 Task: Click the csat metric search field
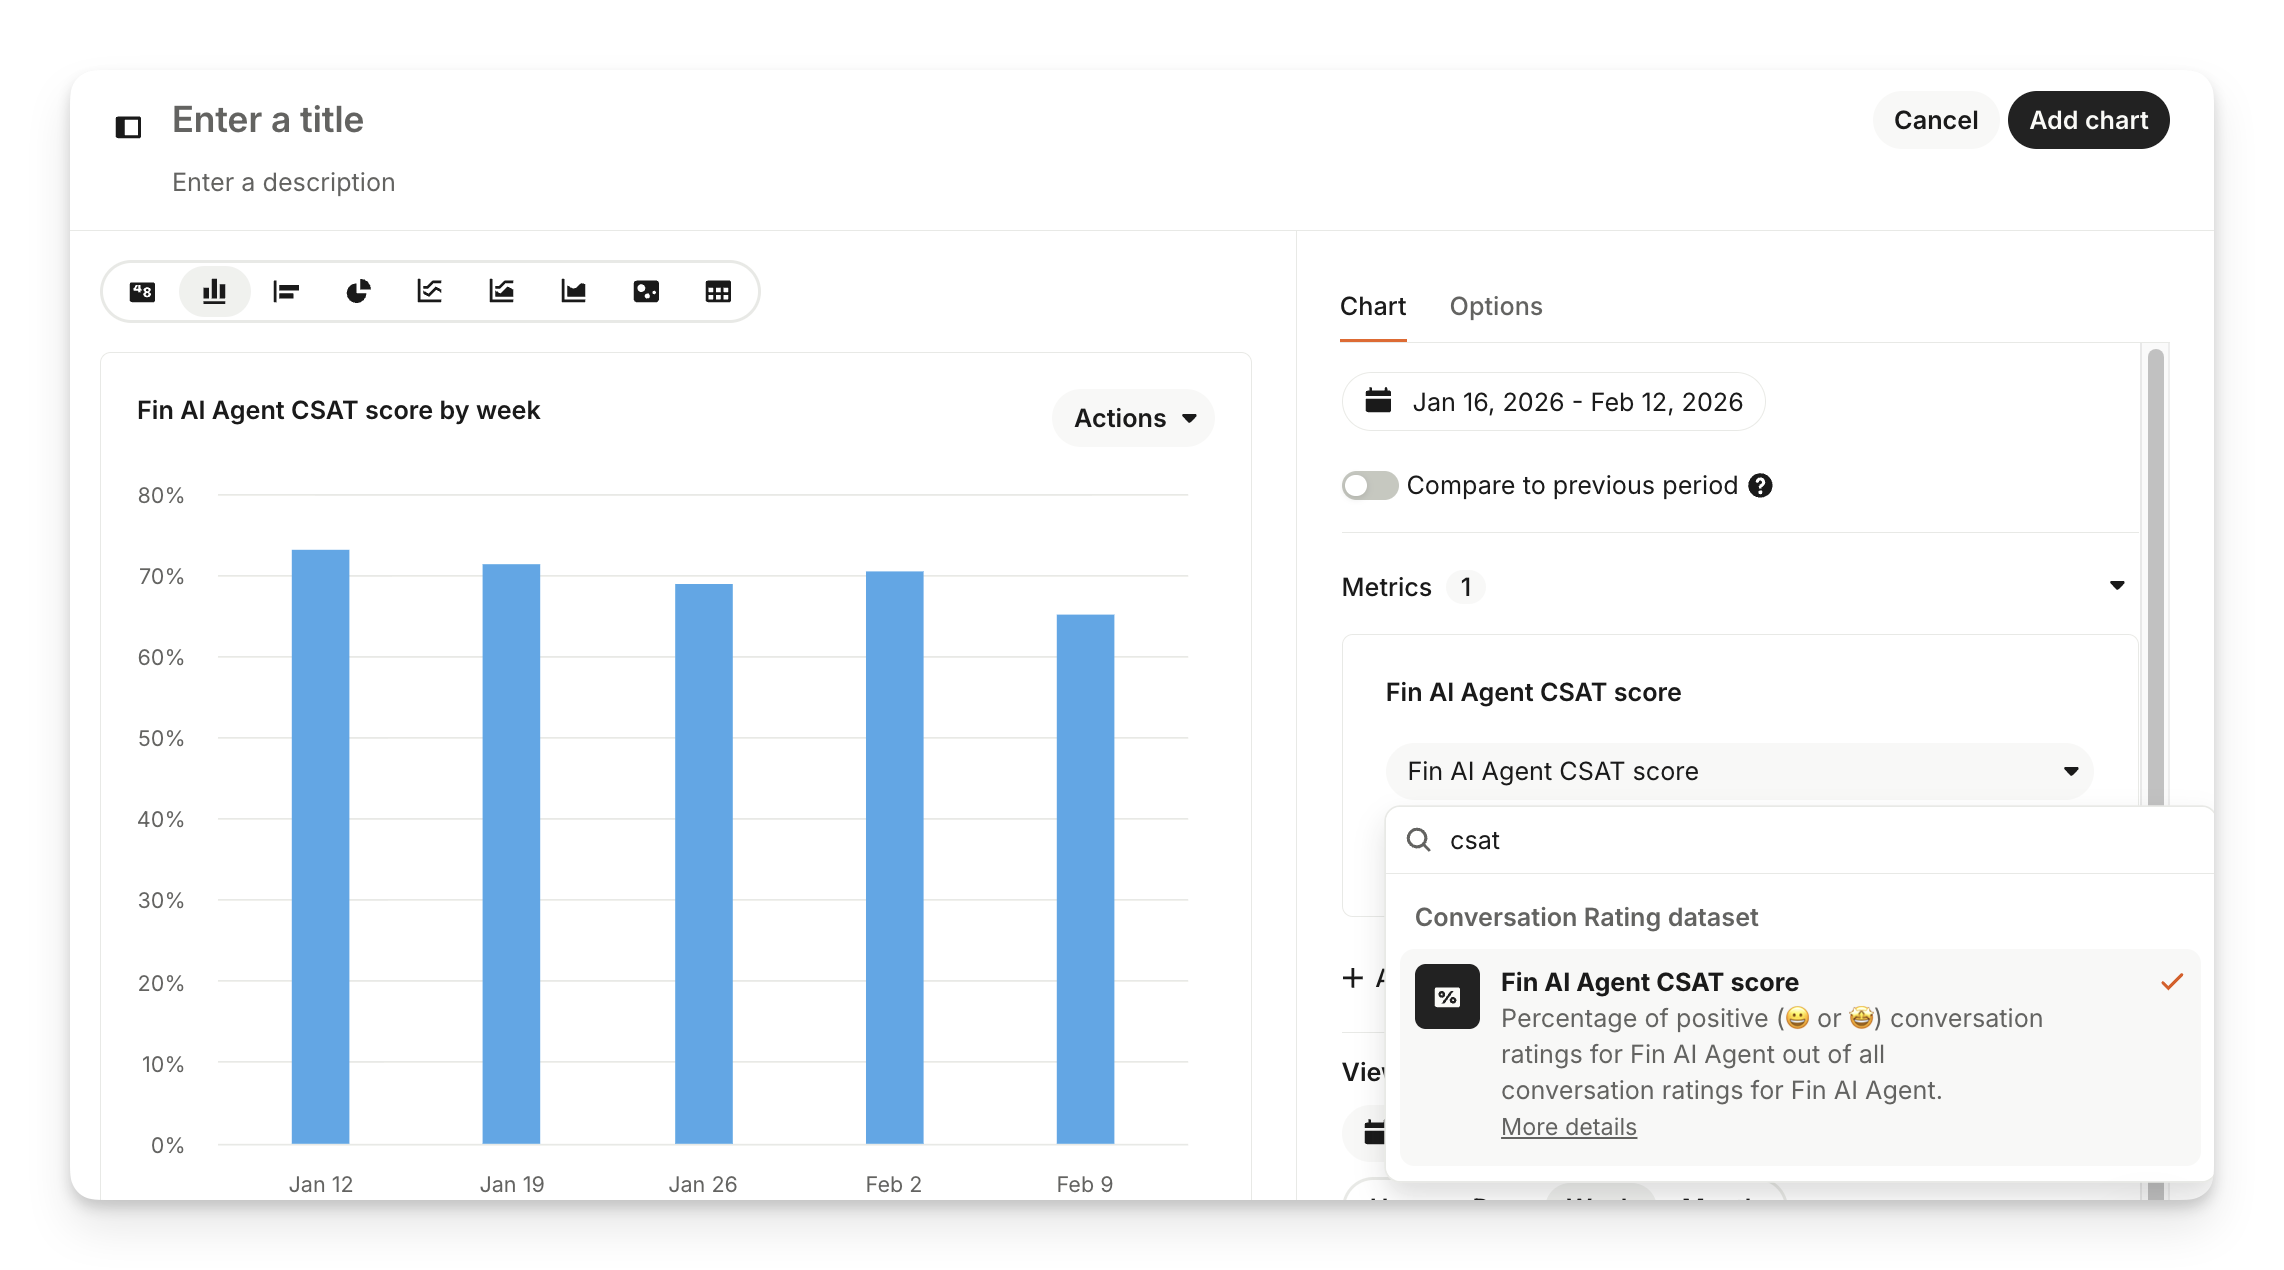click(x=1800, y=840)
